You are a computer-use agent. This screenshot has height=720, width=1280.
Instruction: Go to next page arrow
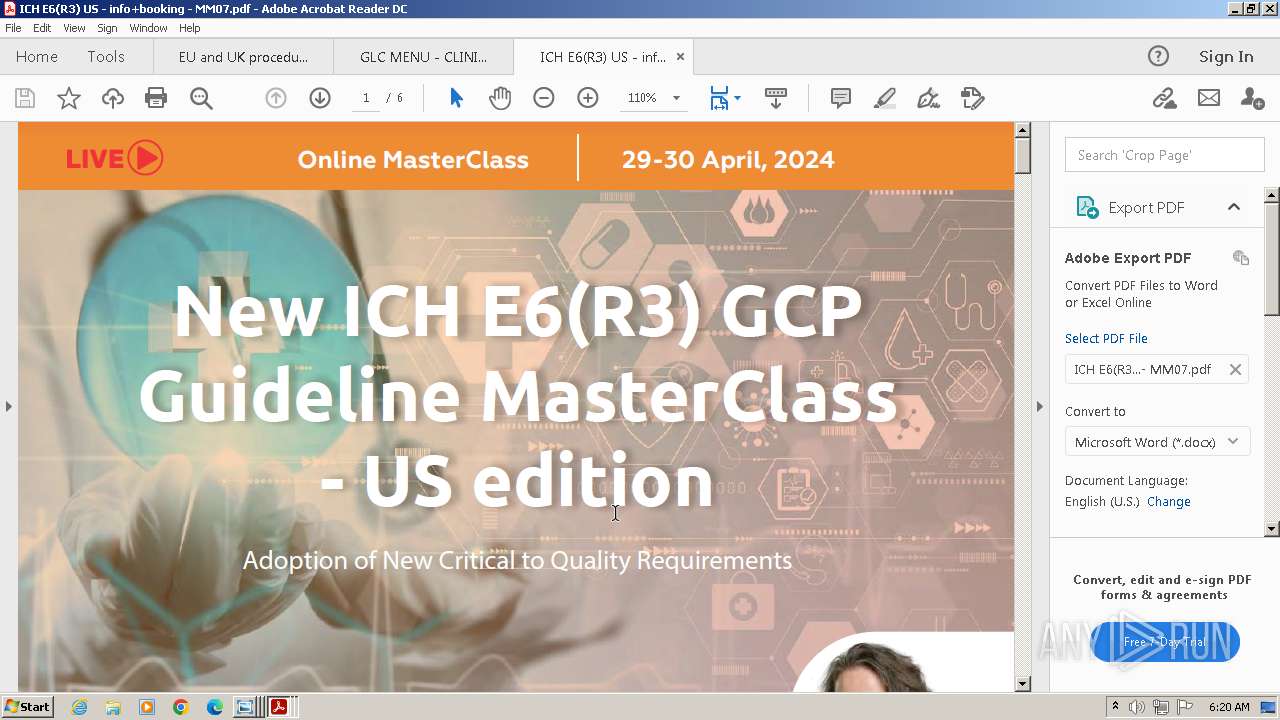320,98
